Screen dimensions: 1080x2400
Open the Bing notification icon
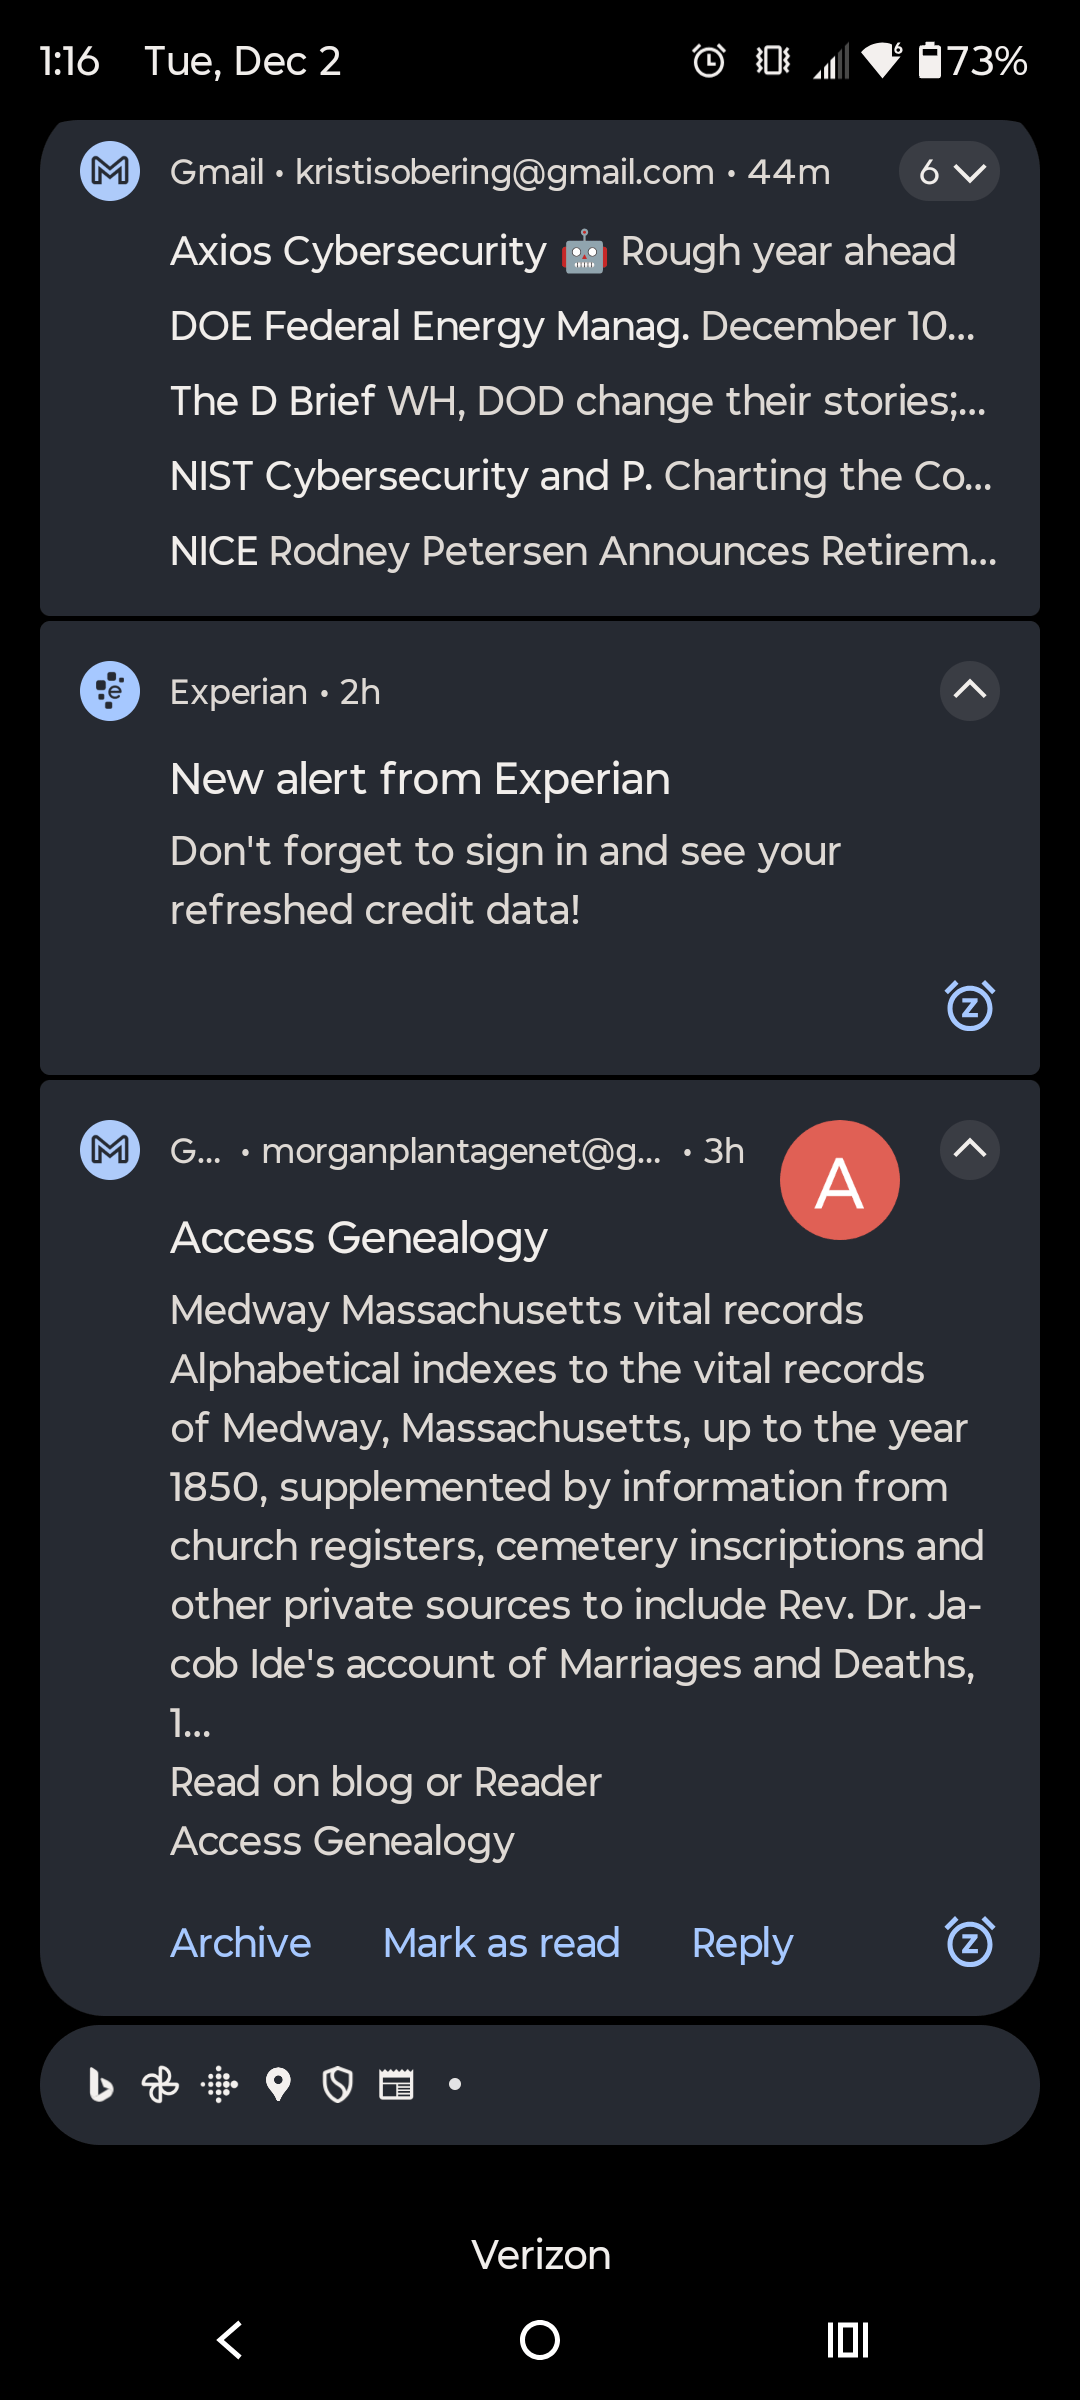click(100, 2085)
